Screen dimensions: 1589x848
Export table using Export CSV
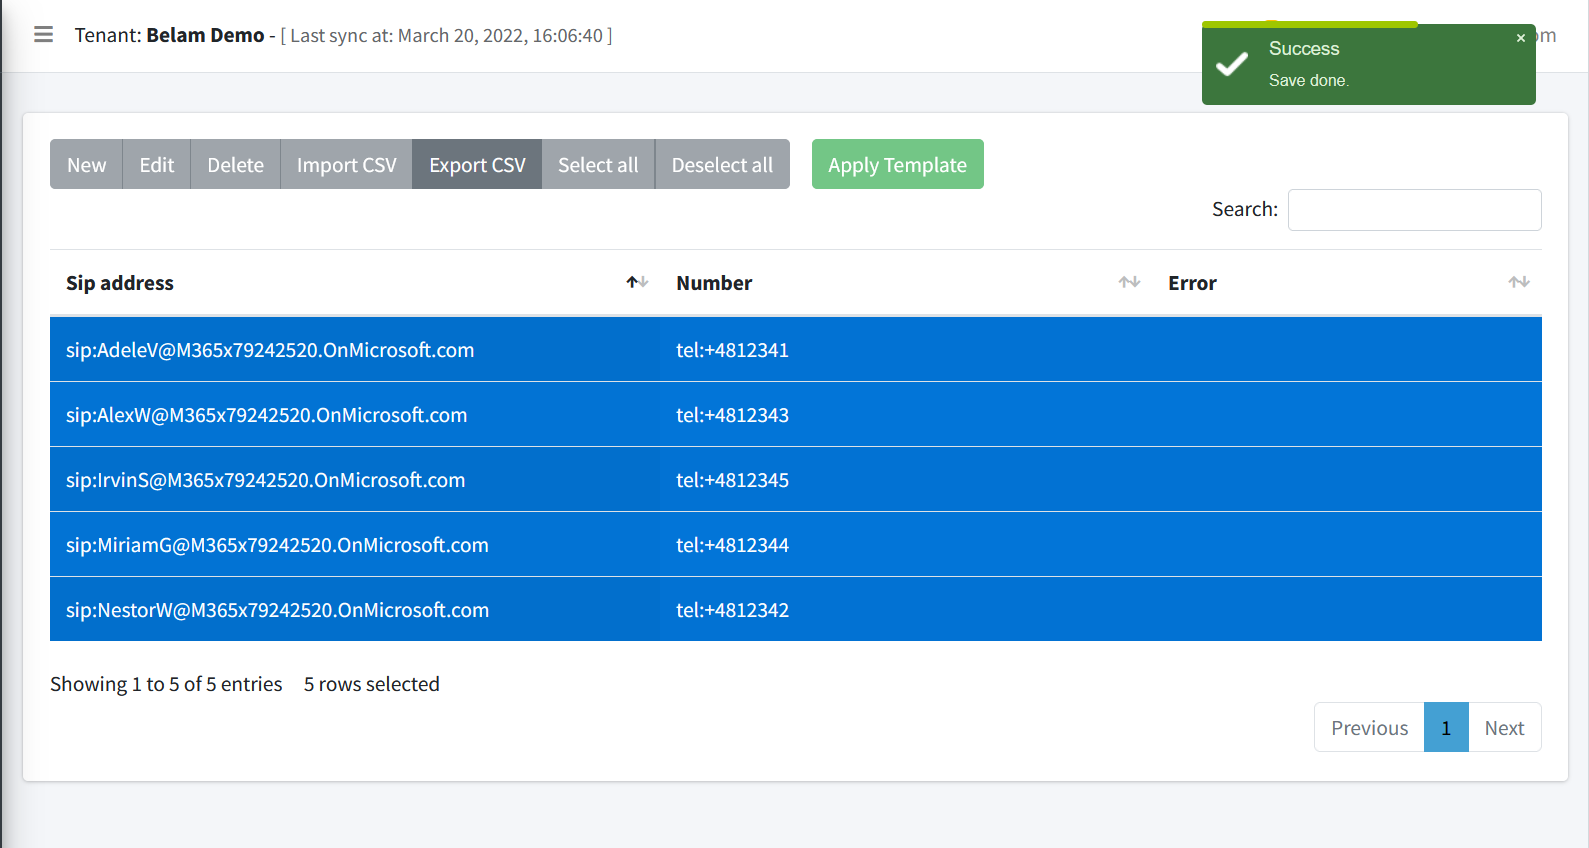tap(477, 165)
